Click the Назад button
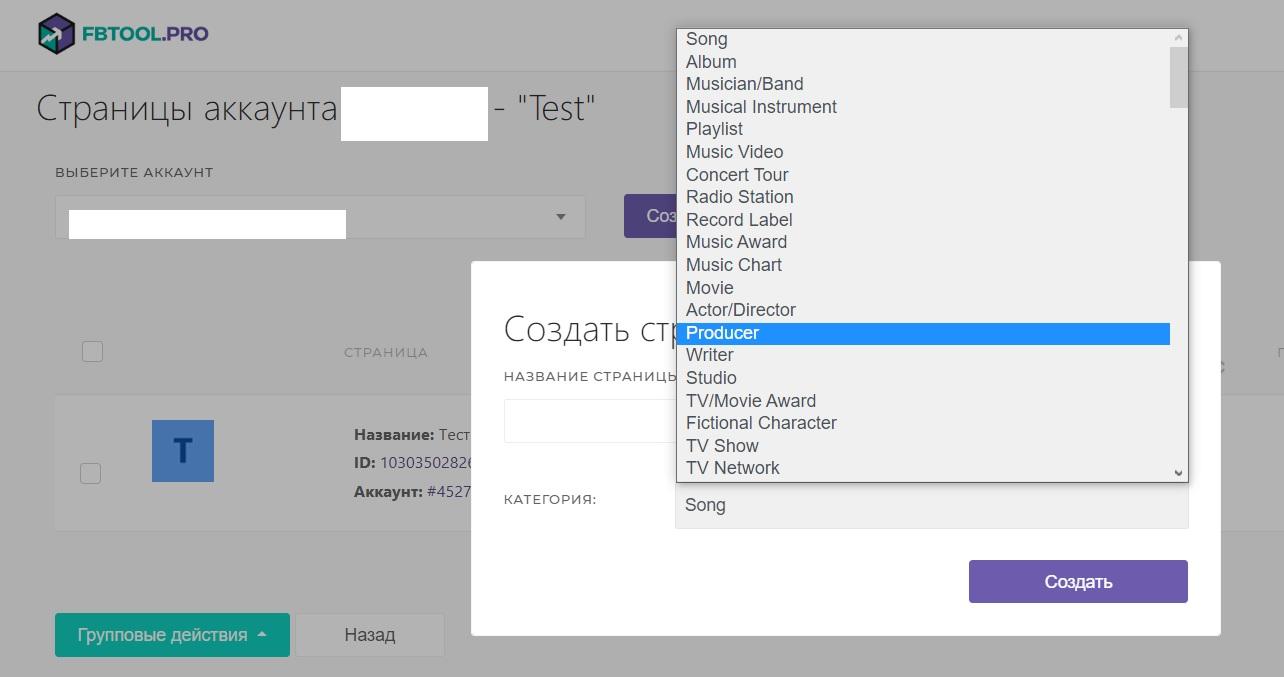Viewport: 1284px width, 677px height. click(x=369, y=635)
